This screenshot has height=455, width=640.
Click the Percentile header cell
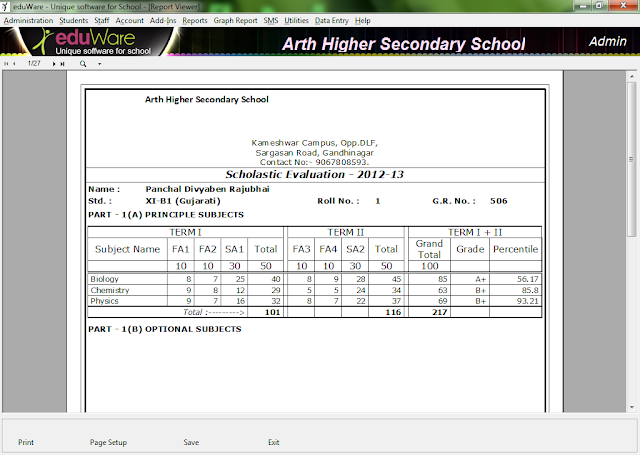click(516, 249)
